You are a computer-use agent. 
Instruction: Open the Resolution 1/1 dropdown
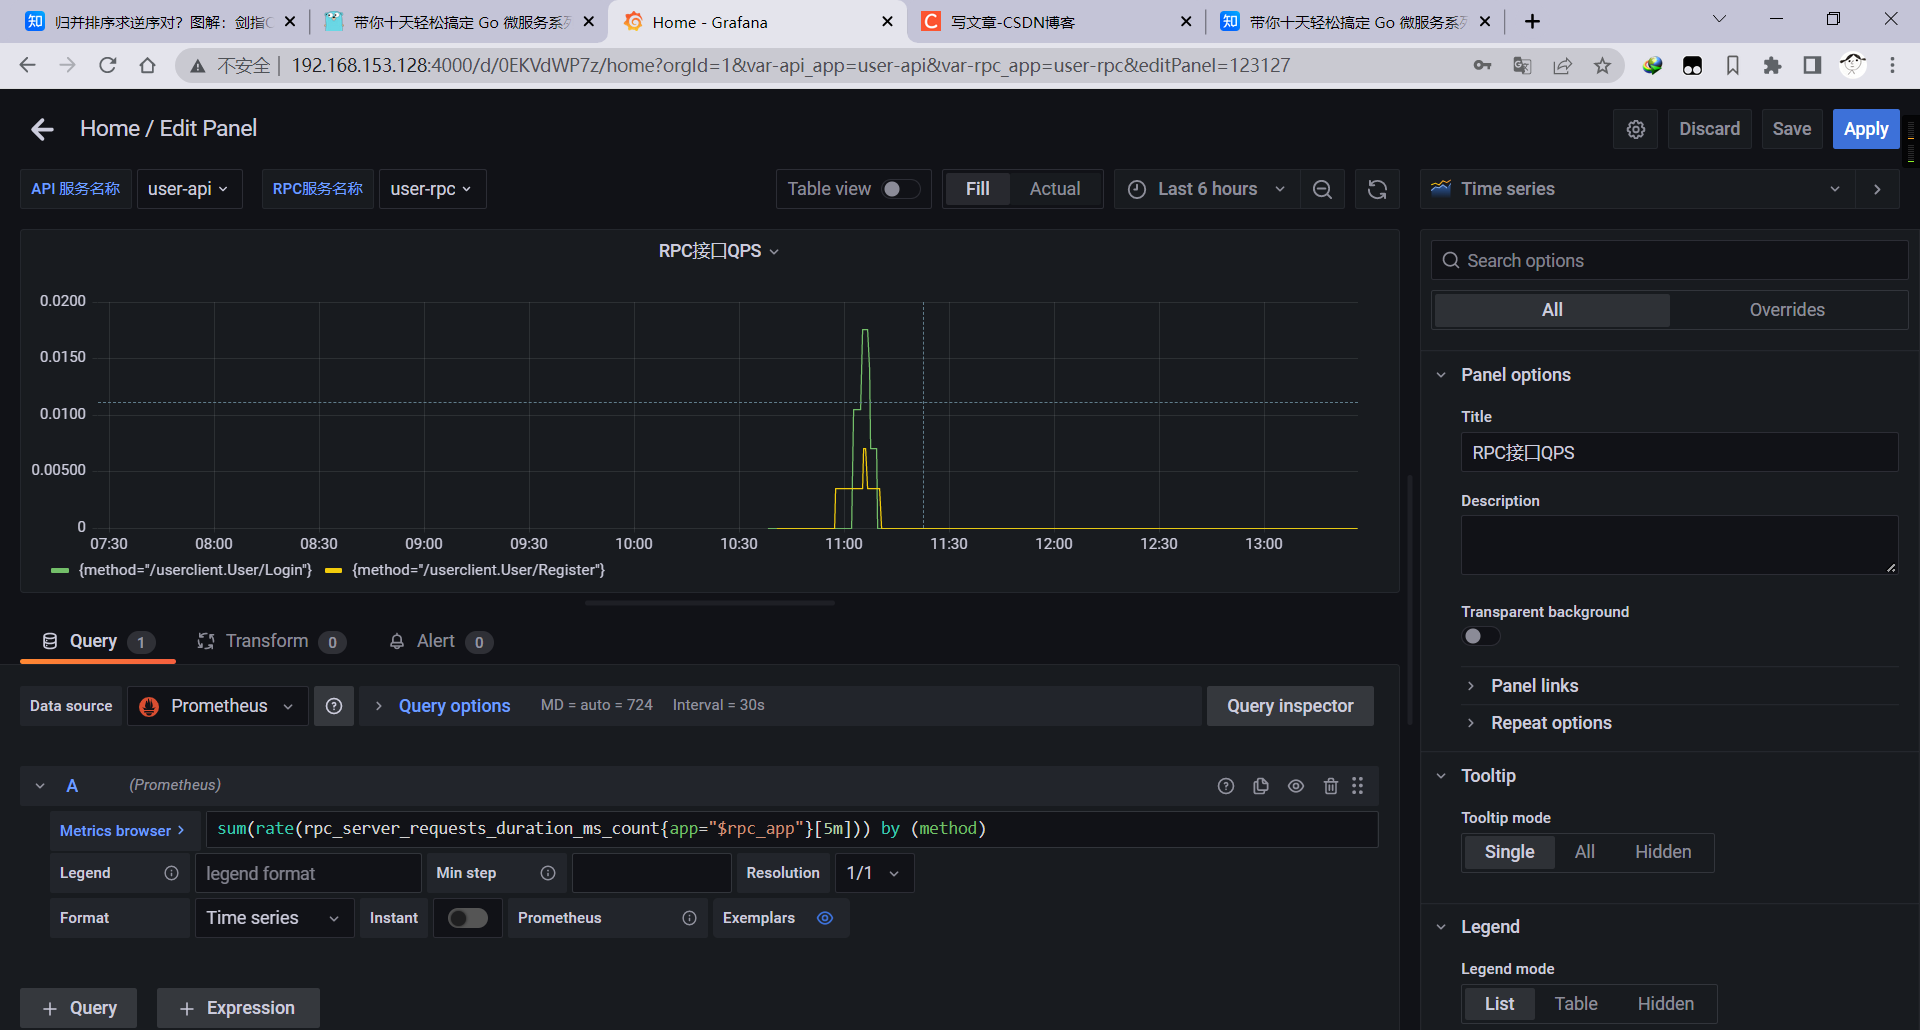coord(874,873)
